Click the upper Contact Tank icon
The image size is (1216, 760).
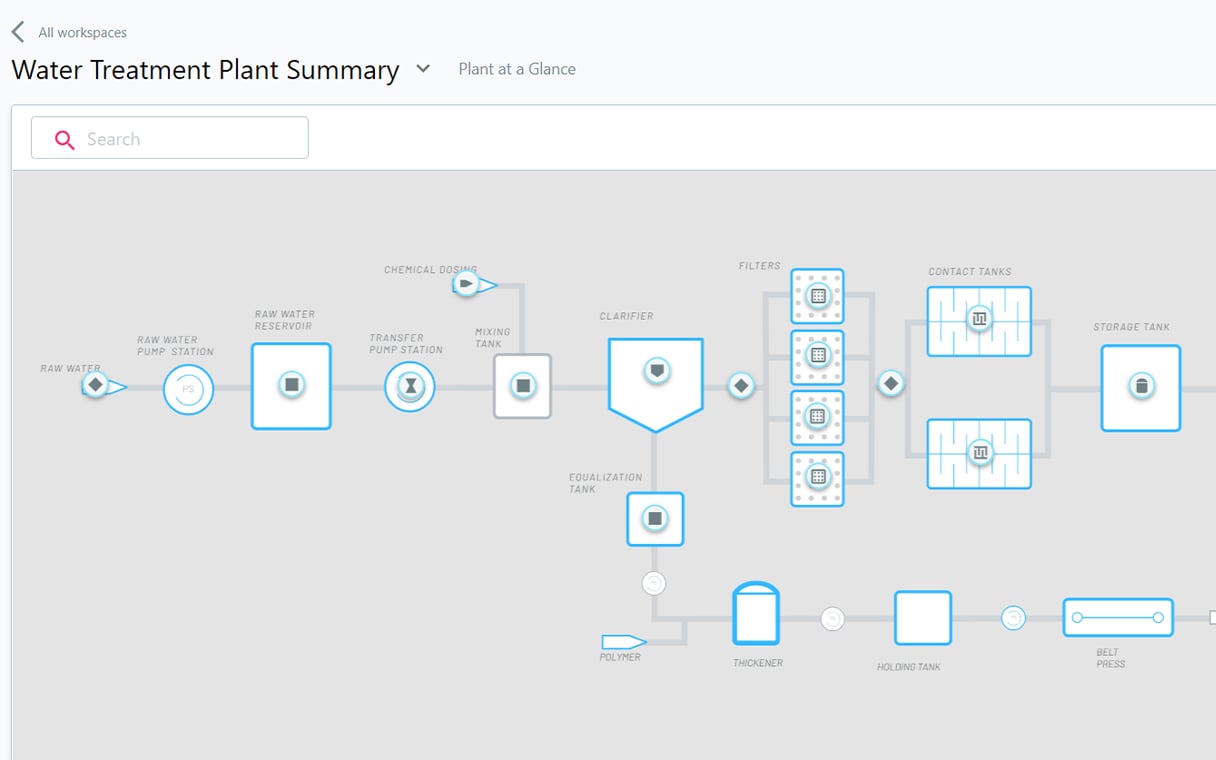pos(978,320)
